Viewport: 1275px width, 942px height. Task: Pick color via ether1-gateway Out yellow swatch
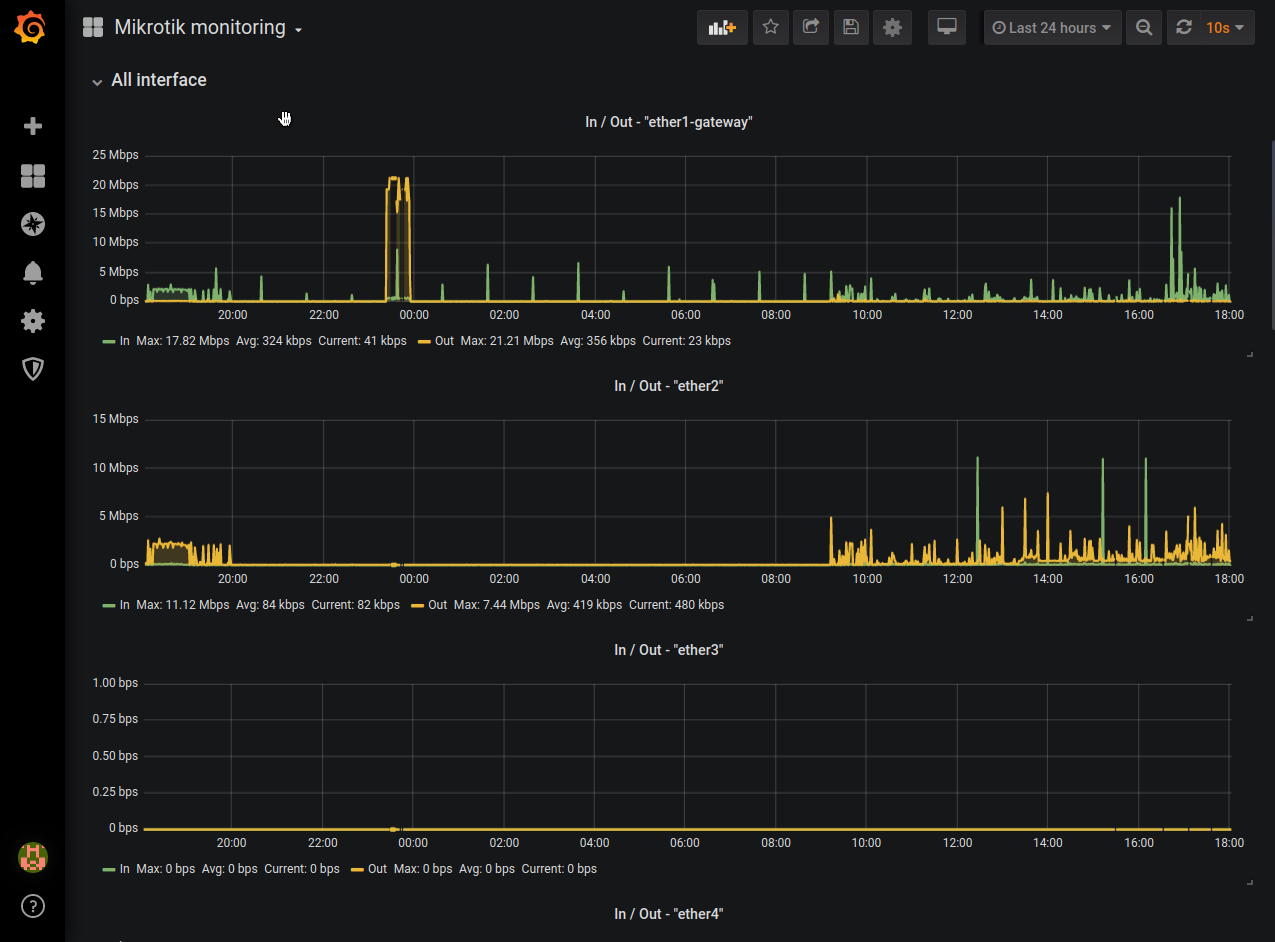[424, 341]
